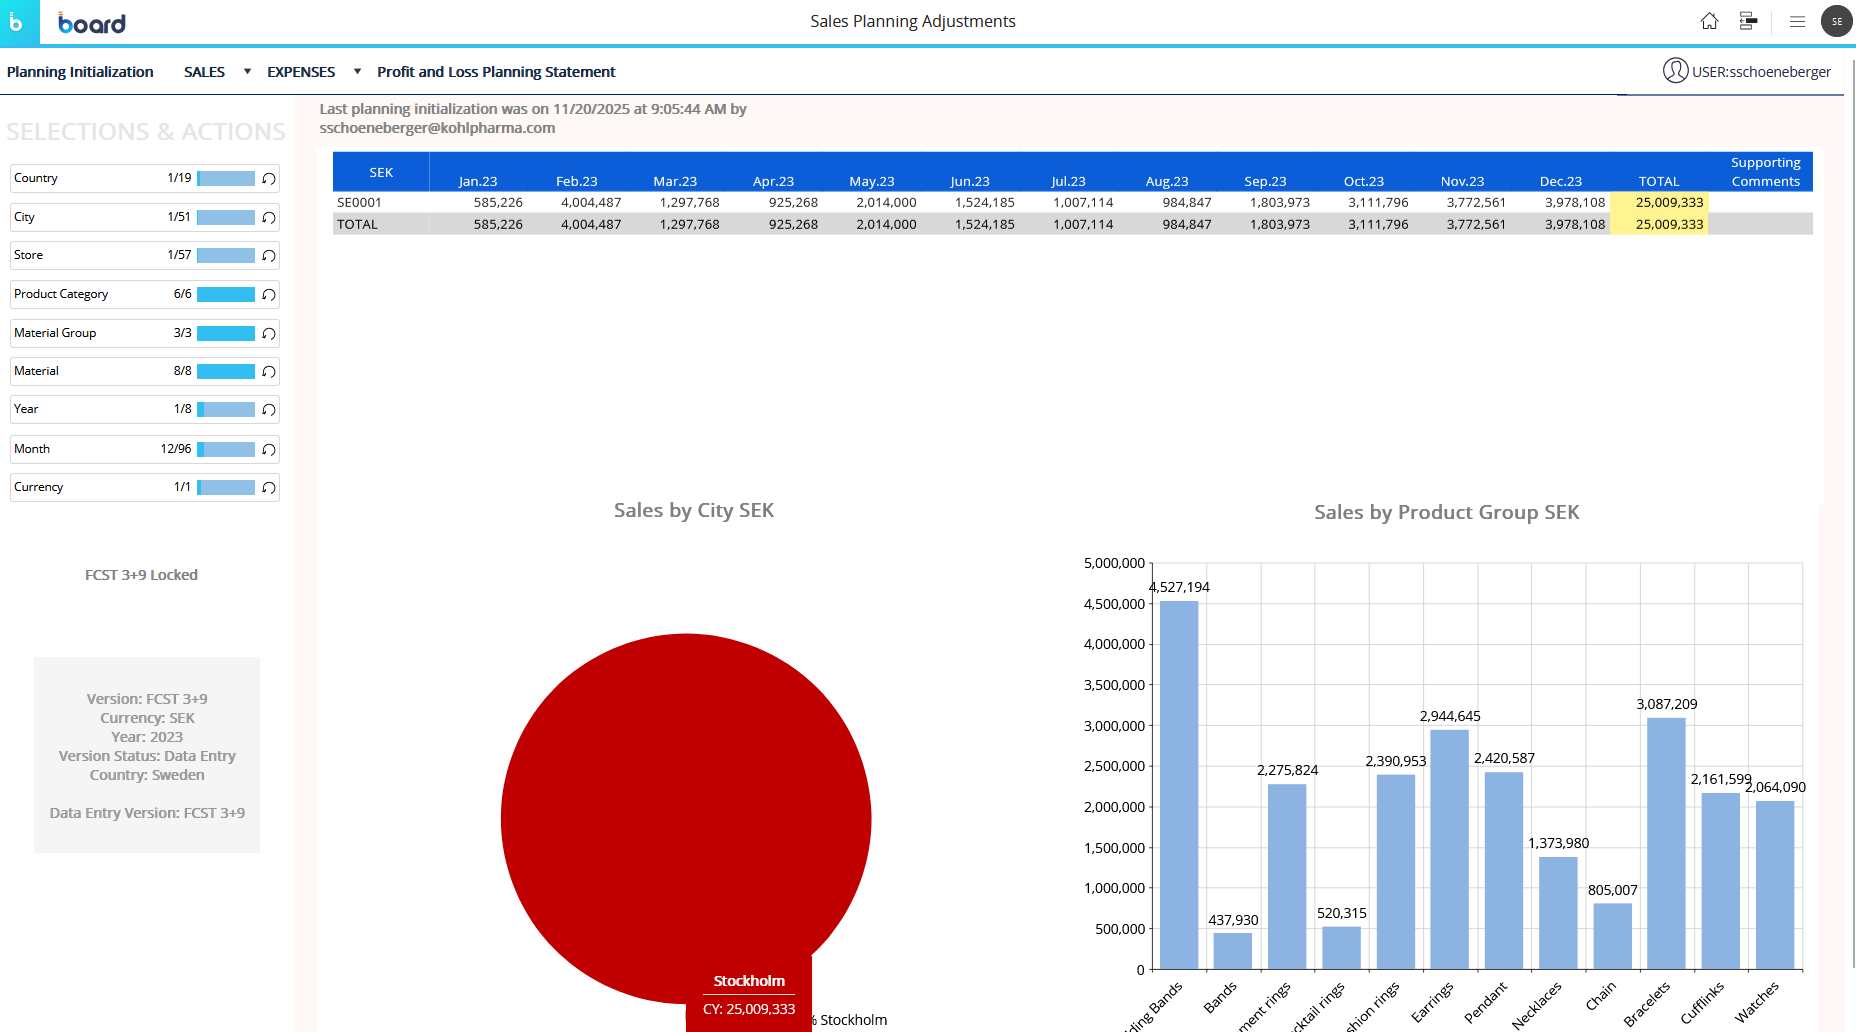Reset the Month selection
Image resolution: width=1856 pixels, height=1032 pixels.
tap(268, 450)
